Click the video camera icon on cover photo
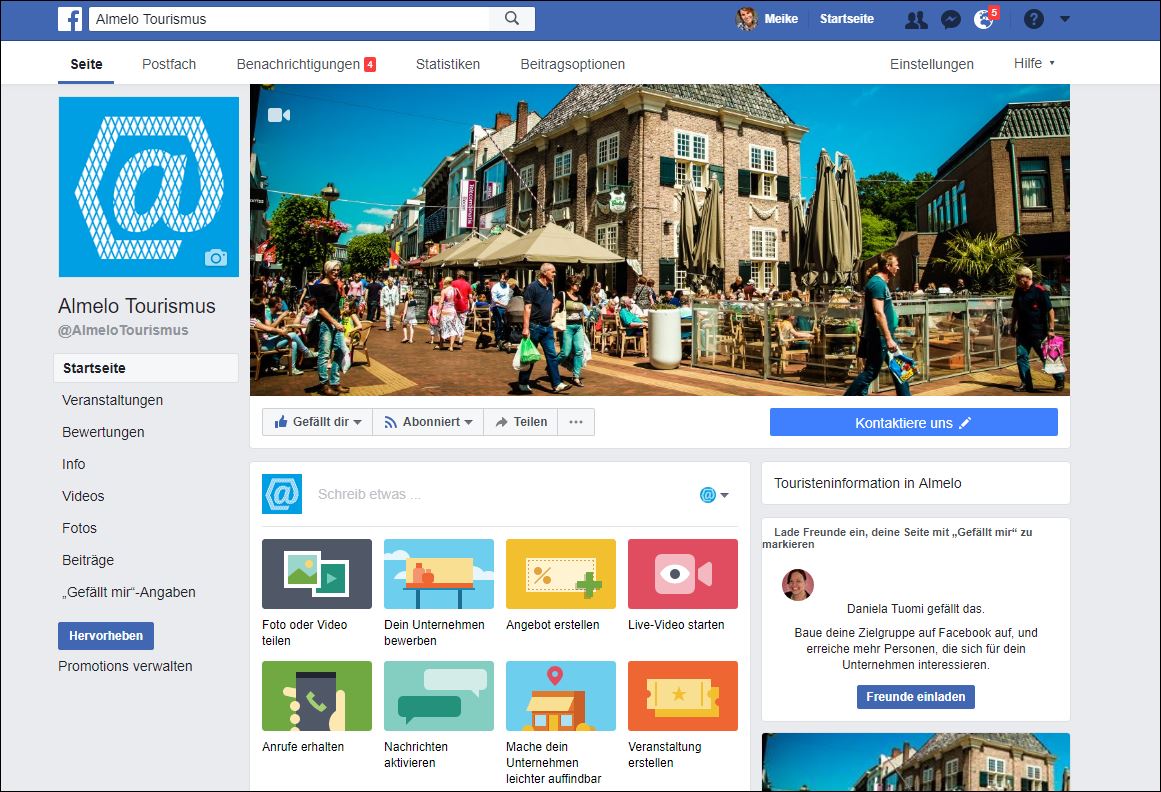This screenshot has height=792, width=1161. click(x=278, y=115)
